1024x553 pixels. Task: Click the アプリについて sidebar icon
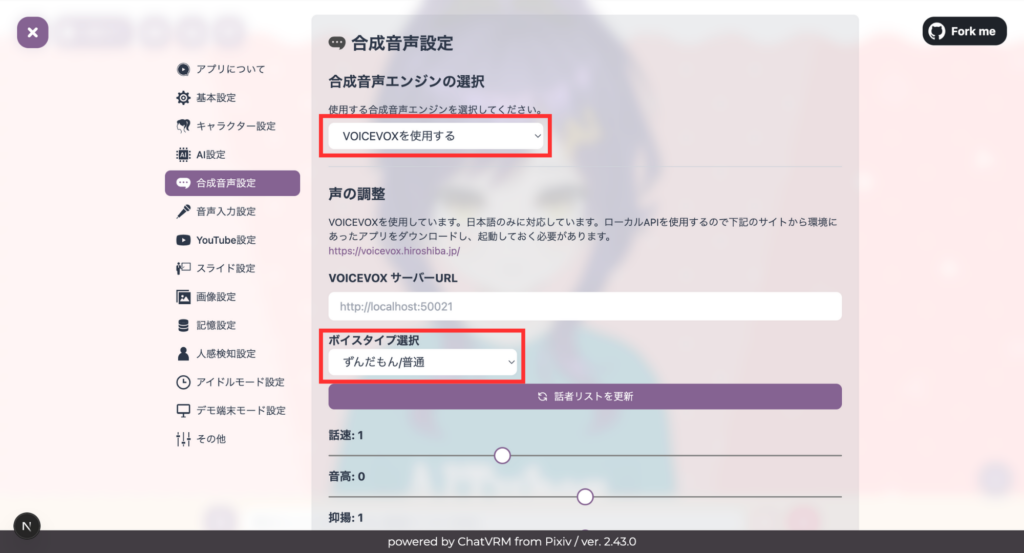[183, 69]
